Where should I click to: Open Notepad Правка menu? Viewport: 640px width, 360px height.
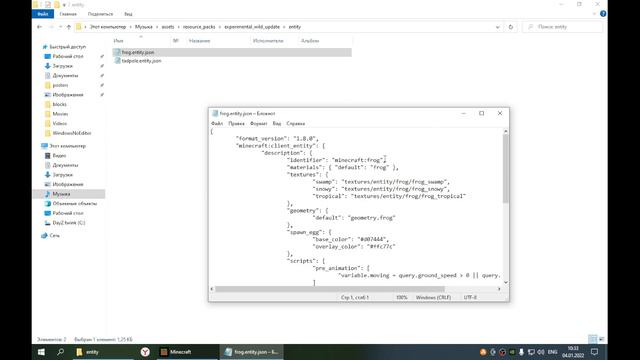pos(236,123)
